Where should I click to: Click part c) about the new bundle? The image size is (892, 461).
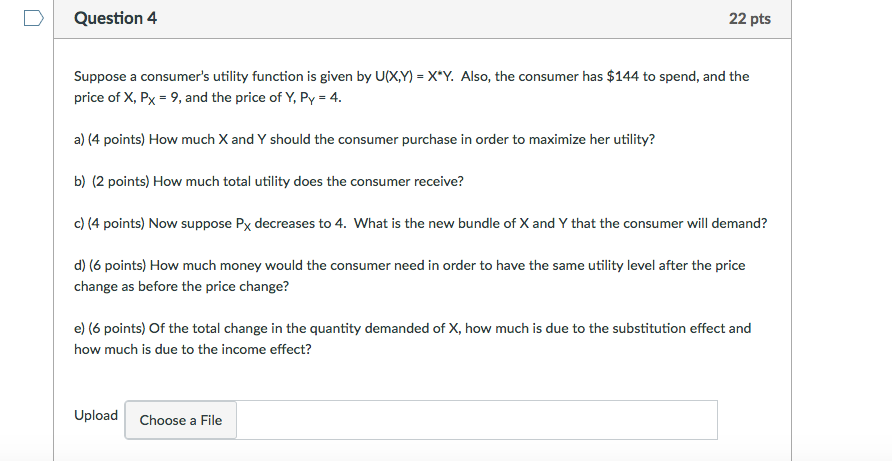pos(420,223)
